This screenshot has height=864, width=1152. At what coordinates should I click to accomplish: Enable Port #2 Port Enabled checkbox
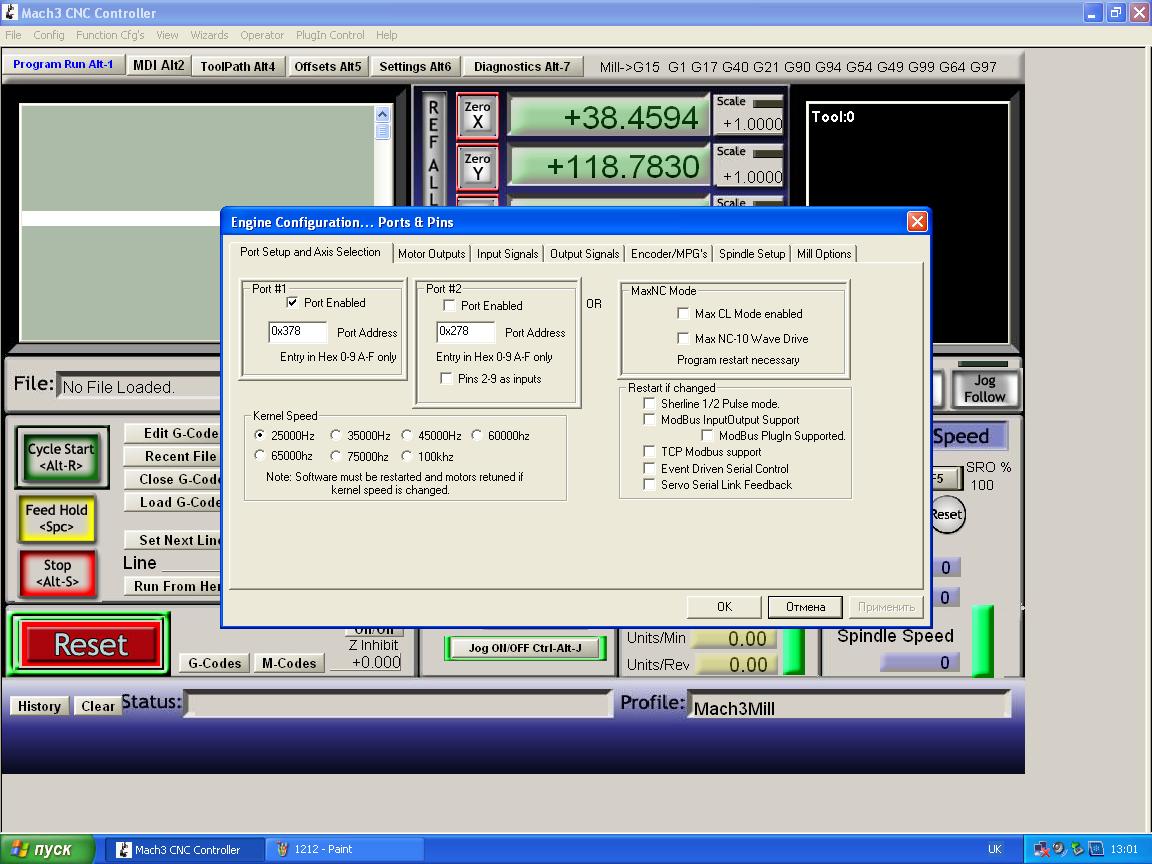(x=449, y=305)
